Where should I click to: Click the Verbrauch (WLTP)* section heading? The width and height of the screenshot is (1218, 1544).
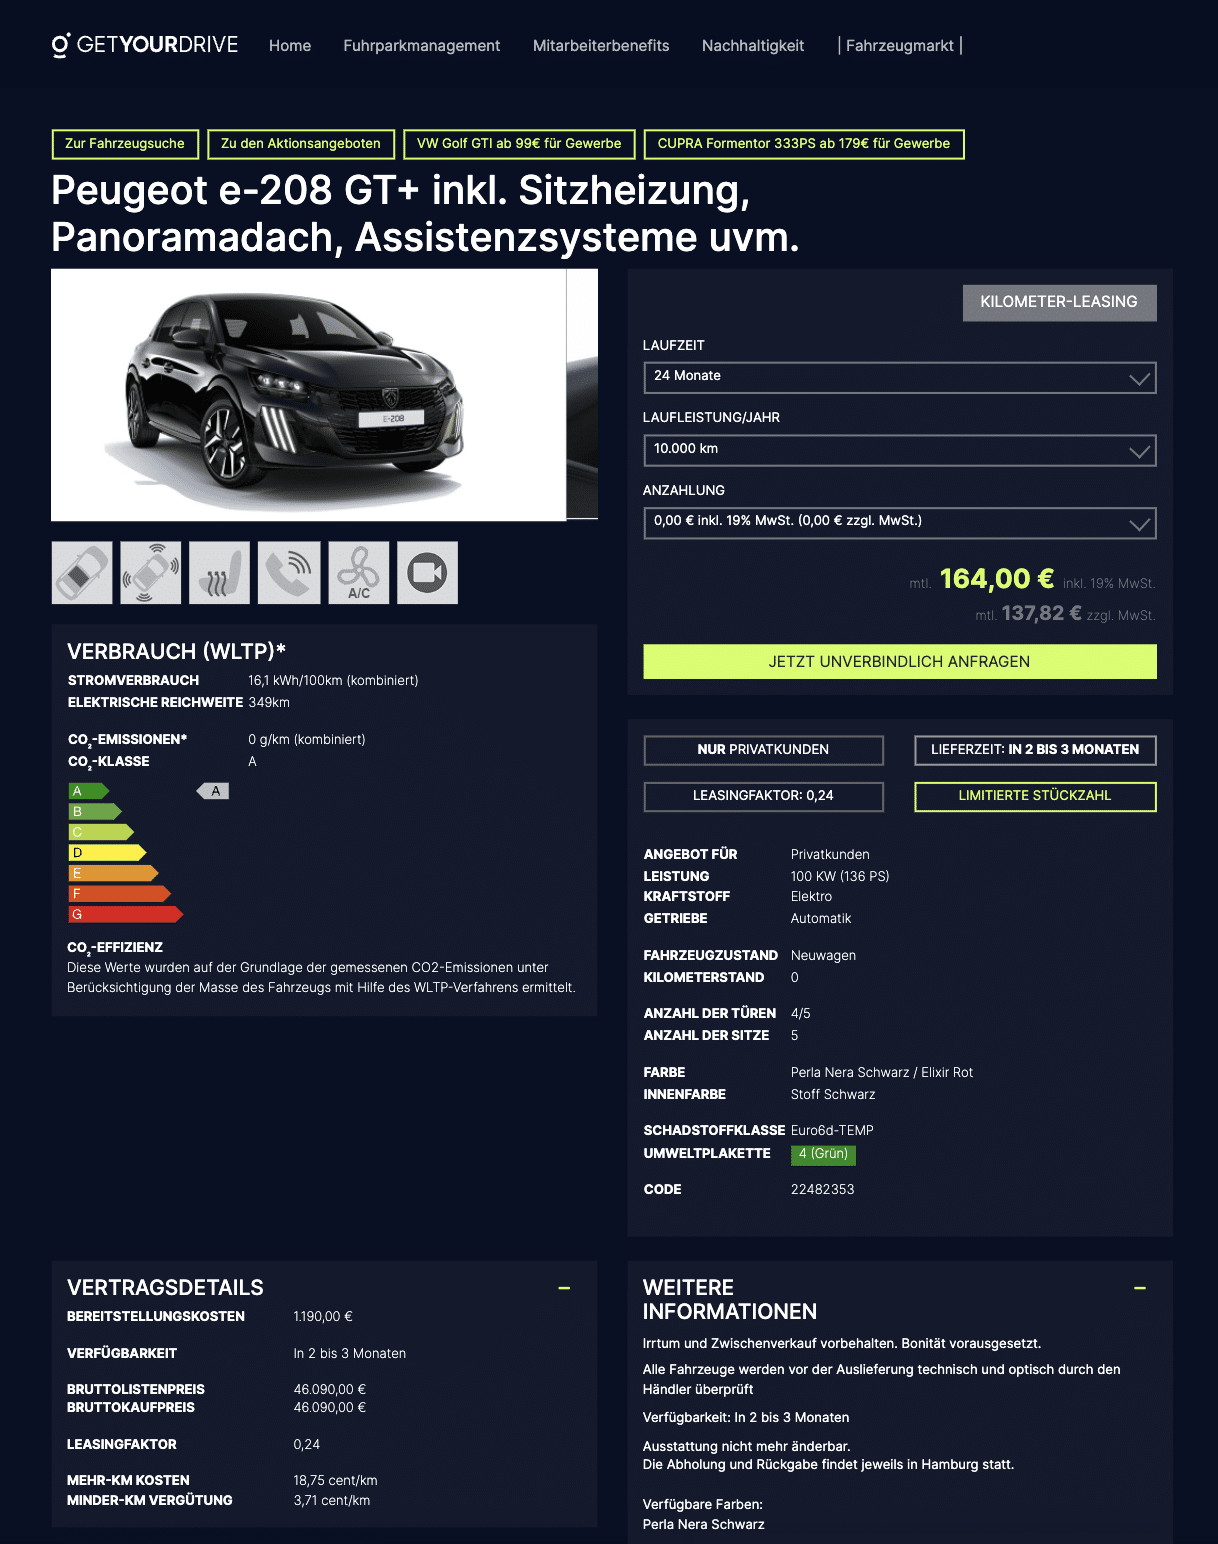point(177,652)
